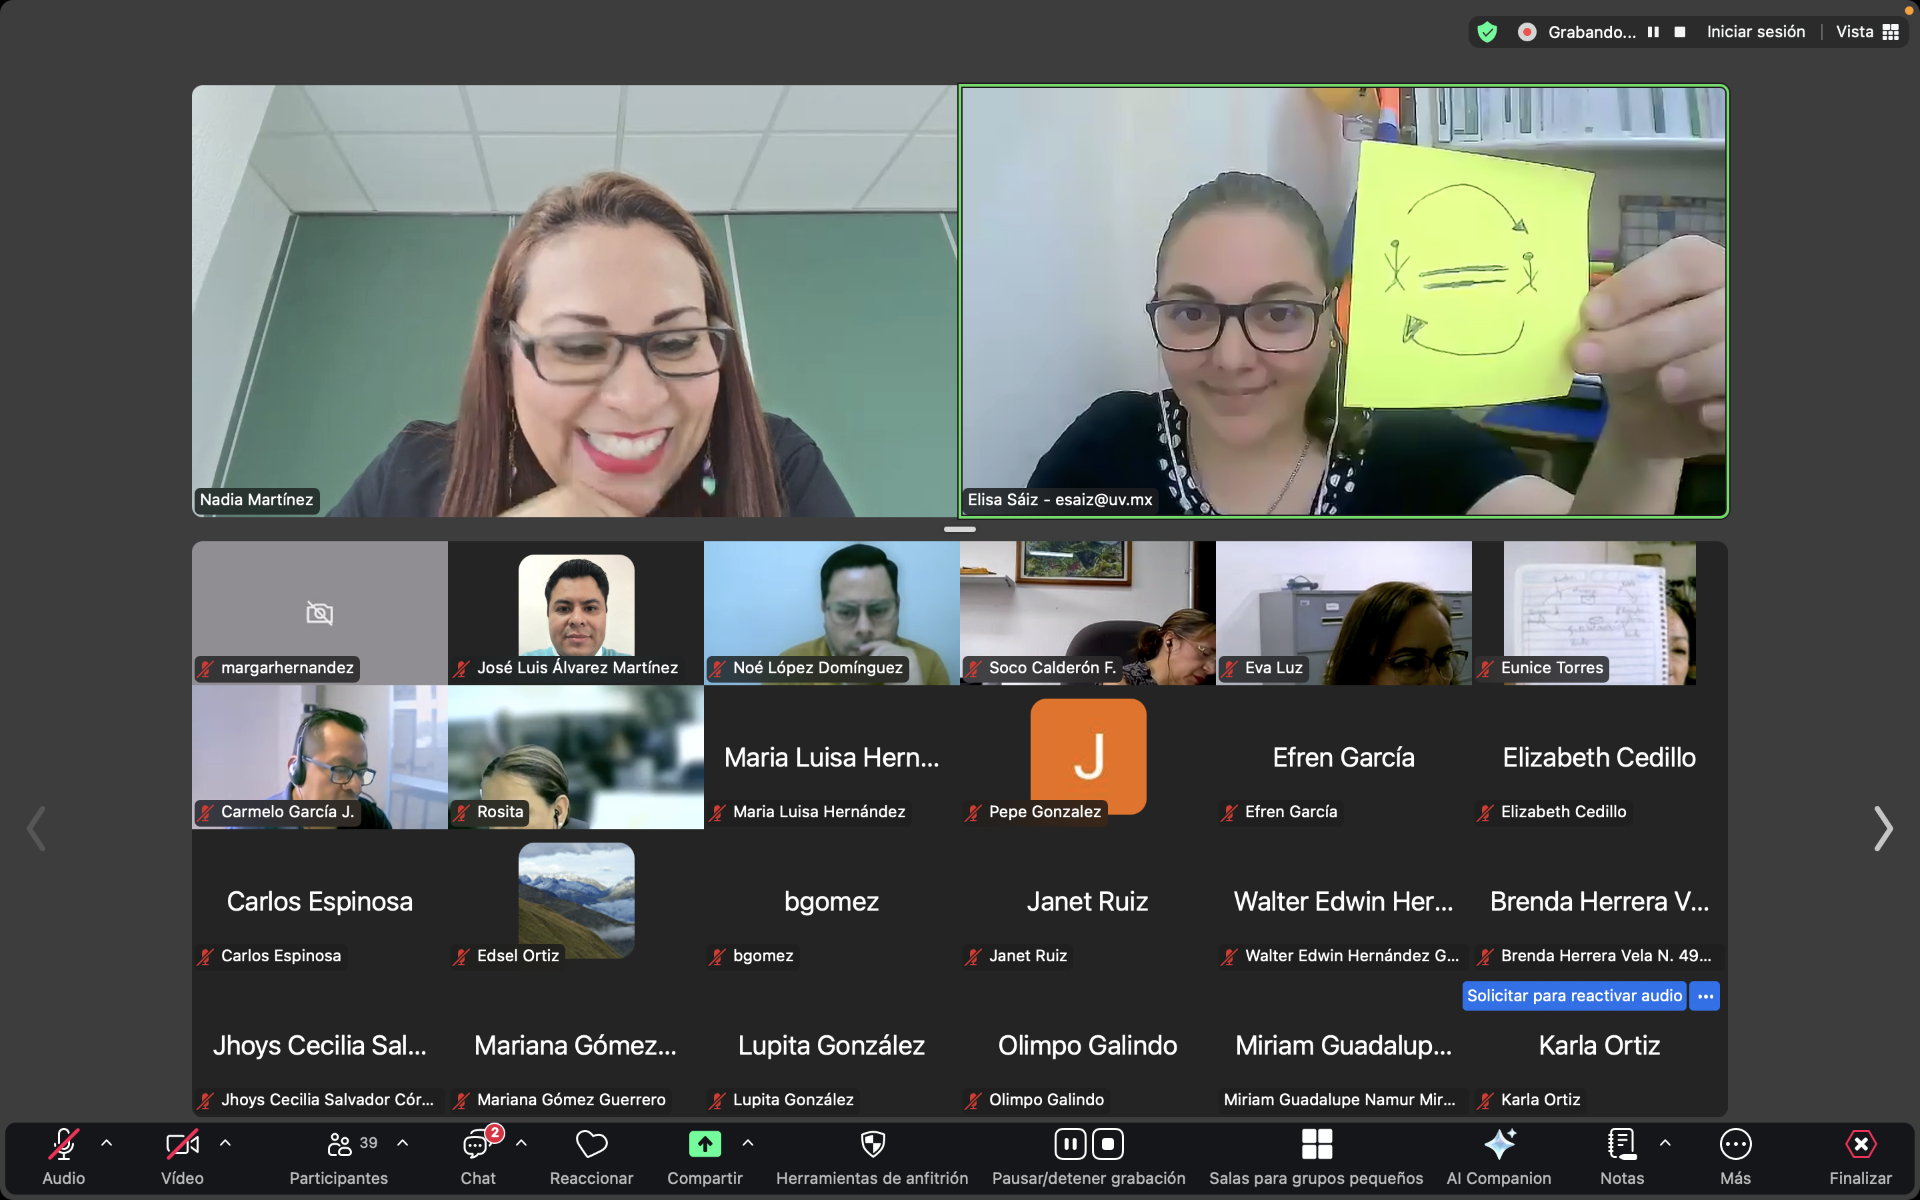Click the Reaccionar heart icon

click(x=591, y=1145)
